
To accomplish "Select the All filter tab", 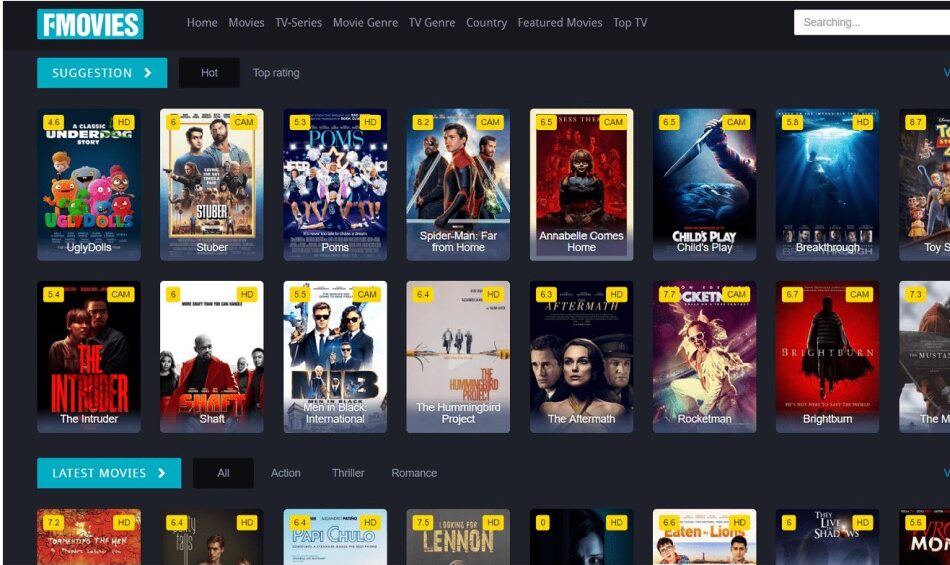I will [x=223, y=473].
